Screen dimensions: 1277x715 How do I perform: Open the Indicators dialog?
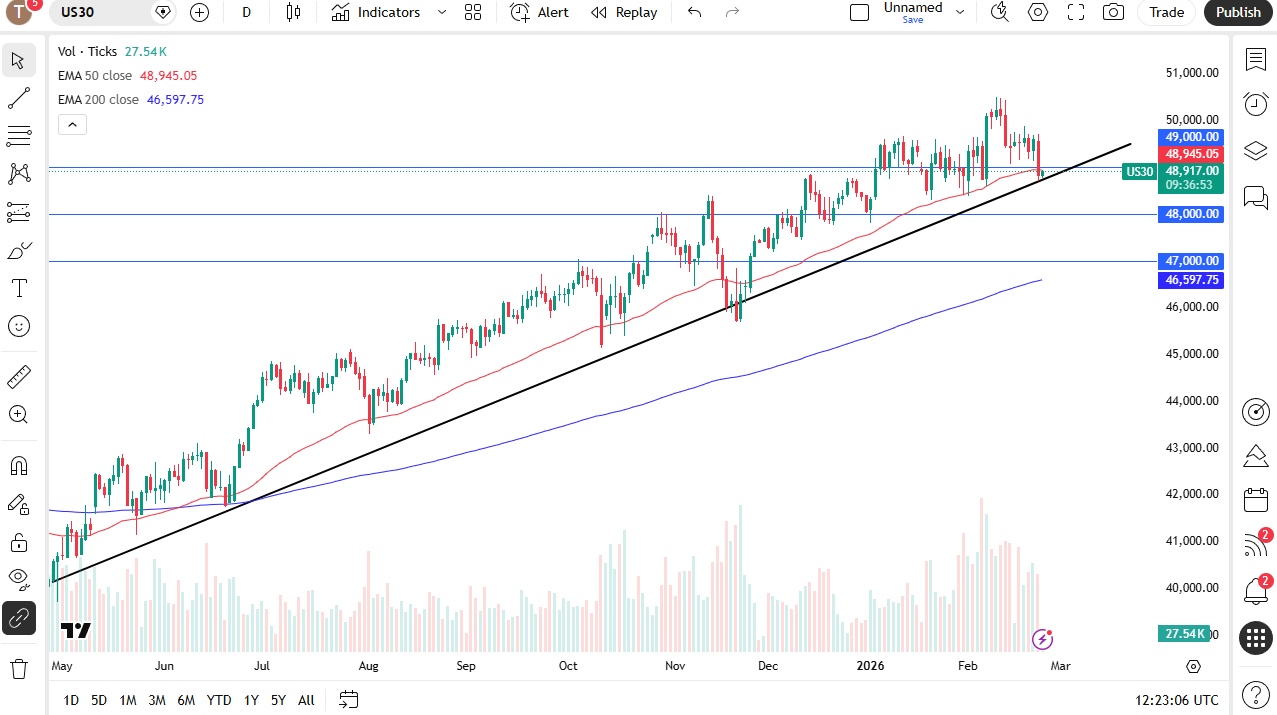[376, 12]
